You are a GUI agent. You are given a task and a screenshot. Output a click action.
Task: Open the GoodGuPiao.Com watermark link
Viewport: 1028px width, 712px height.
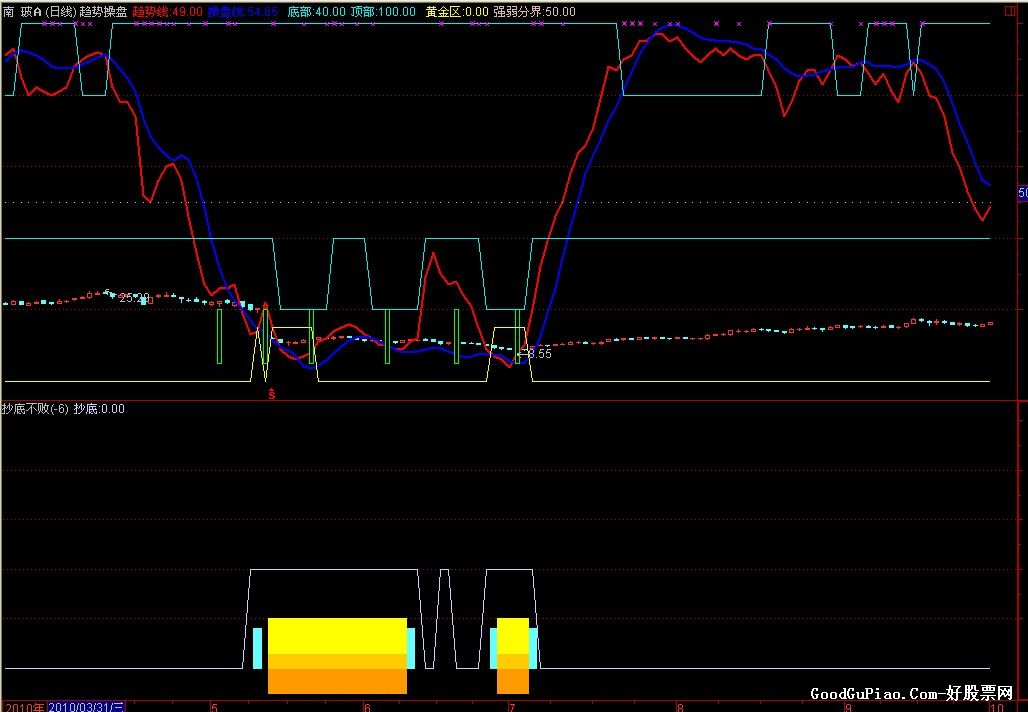(x=911, y=693)
